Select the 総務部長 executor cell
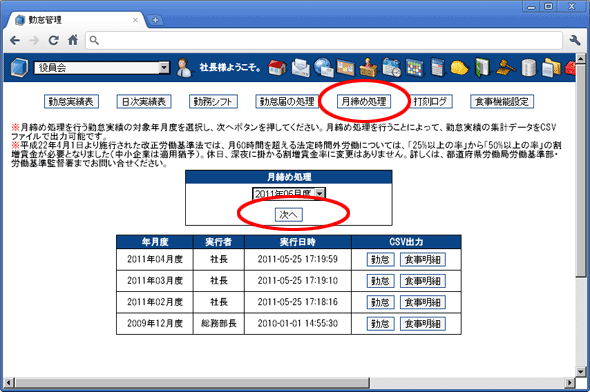This screenshot has width=590, height=392. 219,324
